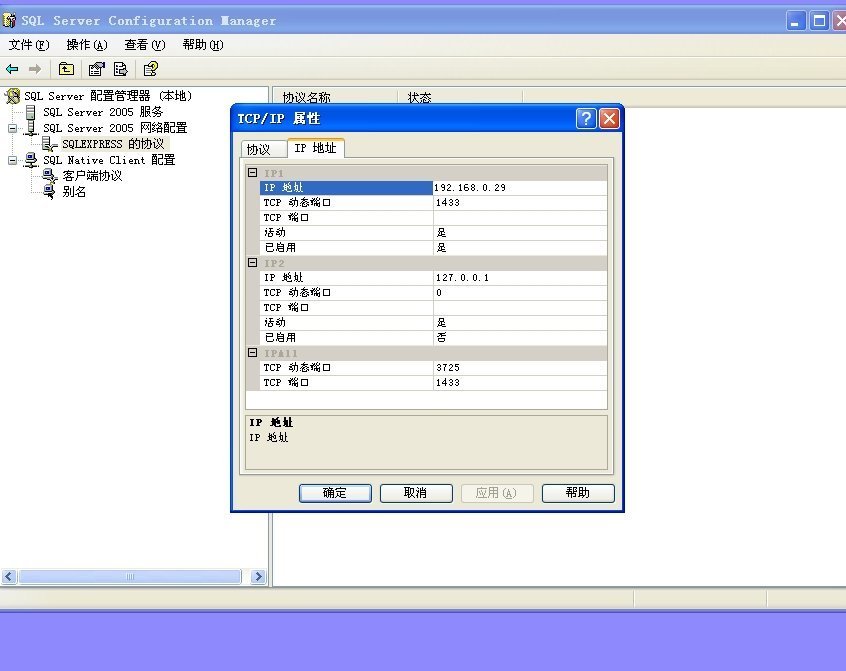The width and height of the screenshot is (846, 671).
Task: Select the 客户端协议 tree node
Action: (91, 176)
